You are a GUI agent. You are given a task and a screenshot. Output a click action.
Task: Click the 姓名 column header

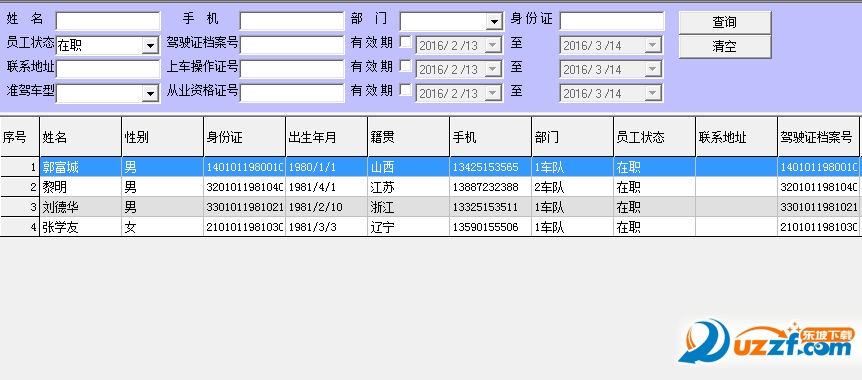81,137
